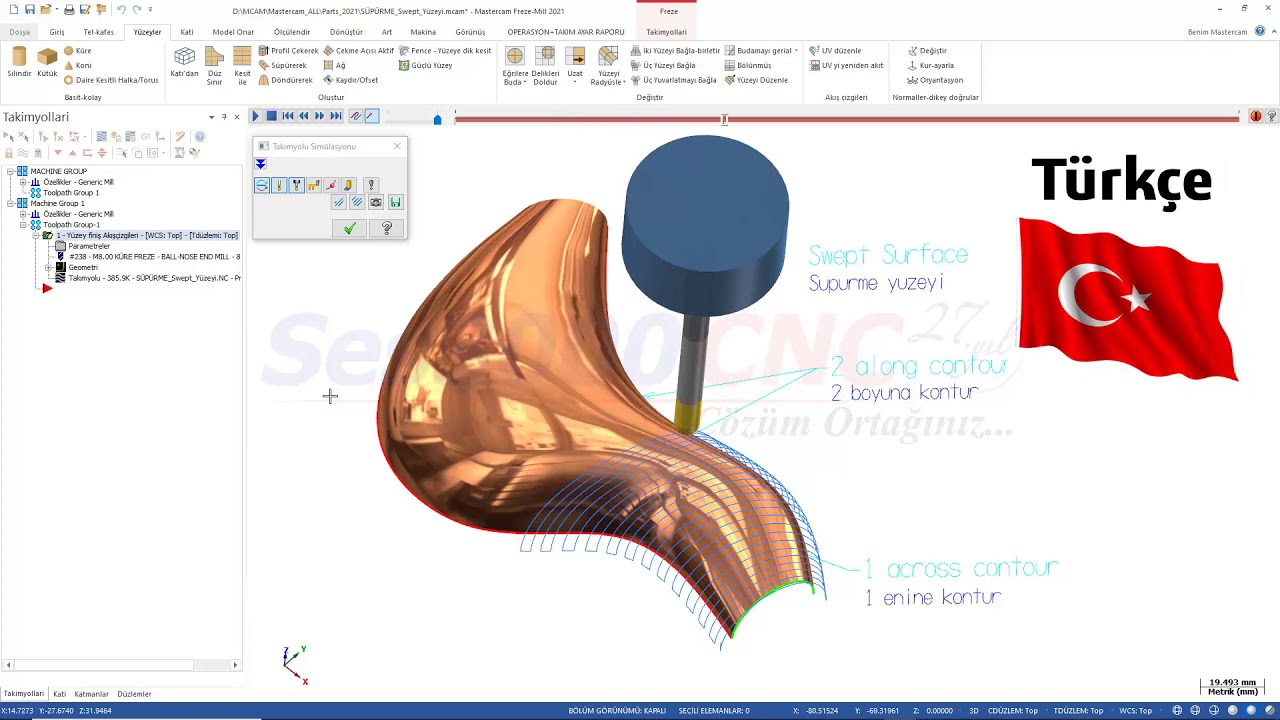Viewport: 1280px width, 720px height.
Task: Open the Budamayı gerial dropdown arrow
Action: coord(797,51)
